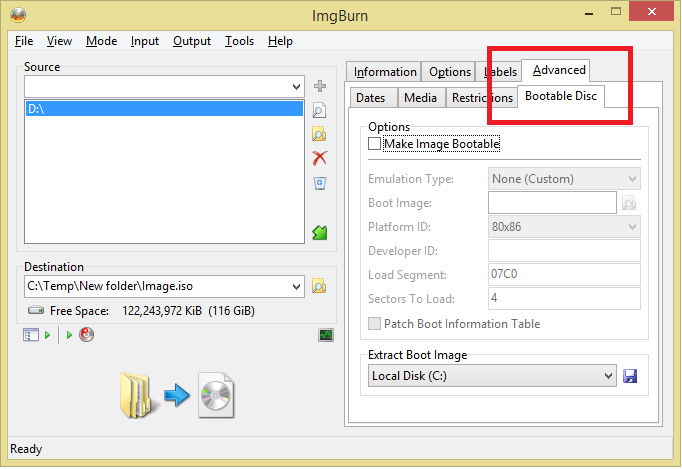Screen dimensions: 682x469
Task: Open the Tools menu
Action: coord(239,41)
